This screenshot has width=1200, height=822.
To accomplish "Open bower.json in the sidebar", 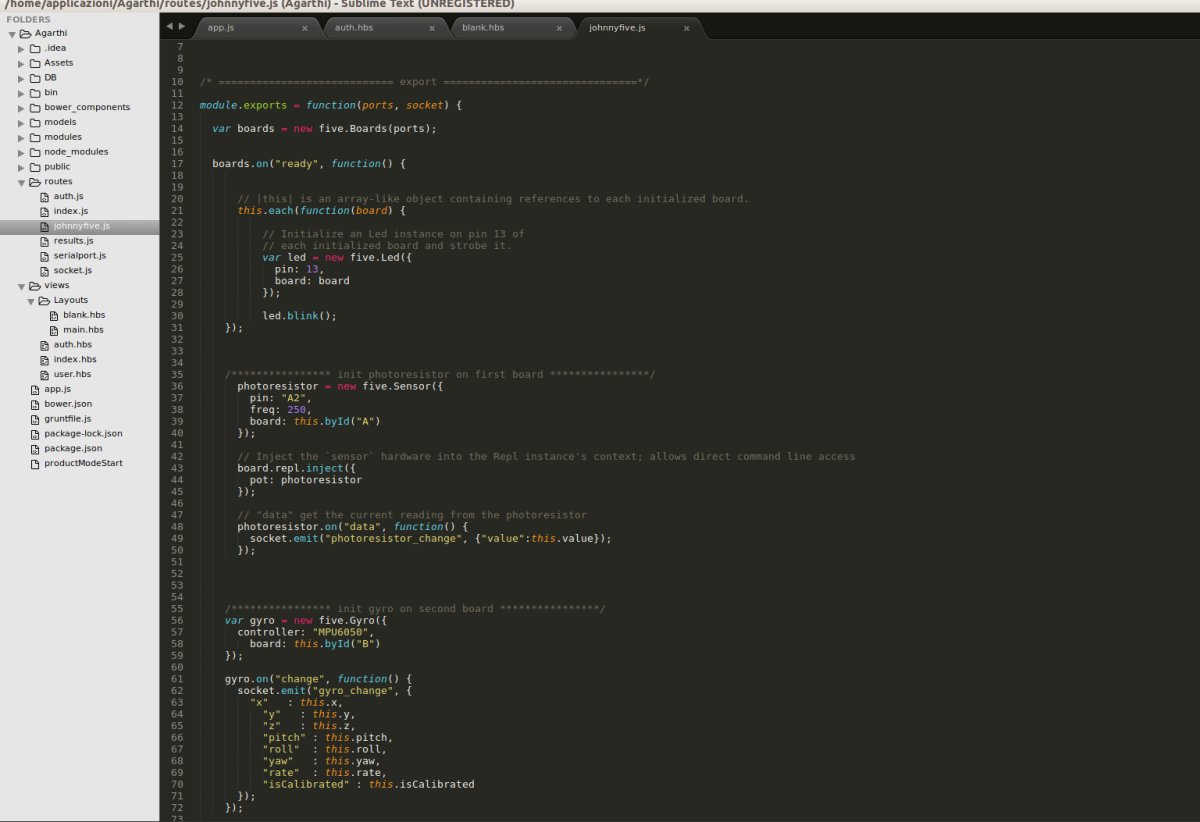I will tap(68, 404).
